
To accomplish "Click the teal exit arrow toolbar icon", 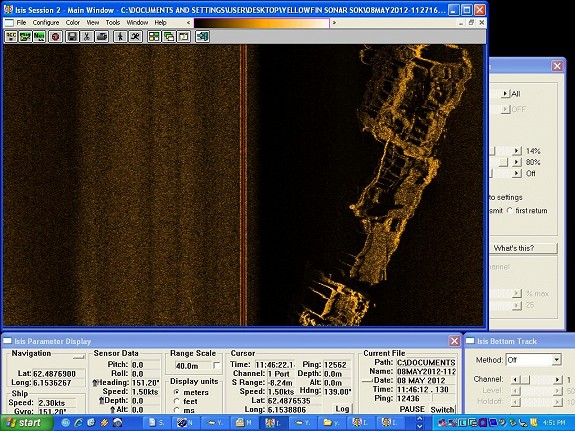I will click(x=202, y=37).
